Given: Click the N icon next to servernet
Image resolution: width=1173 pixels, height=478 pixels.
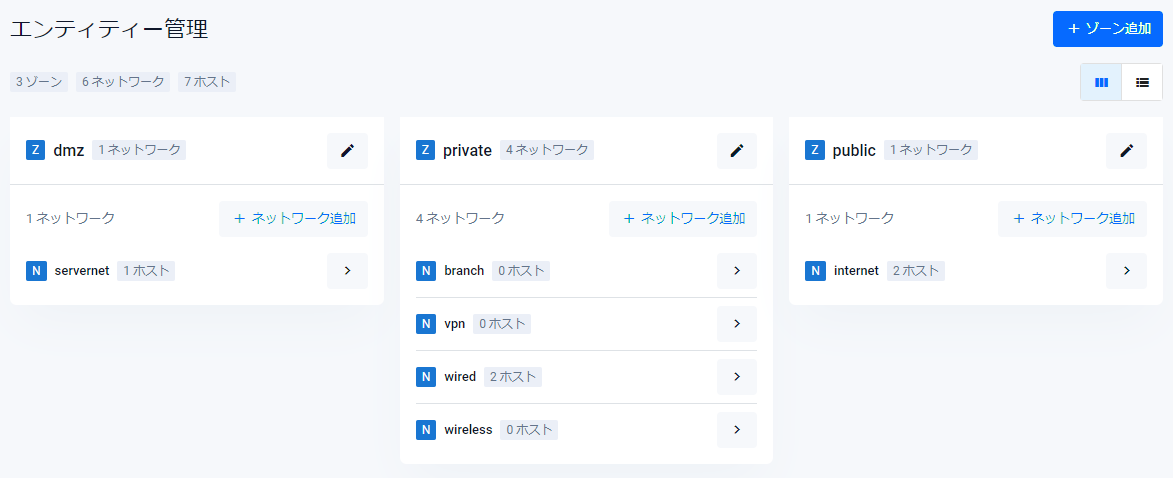Looking at the screenshot, I should point(36,271).
